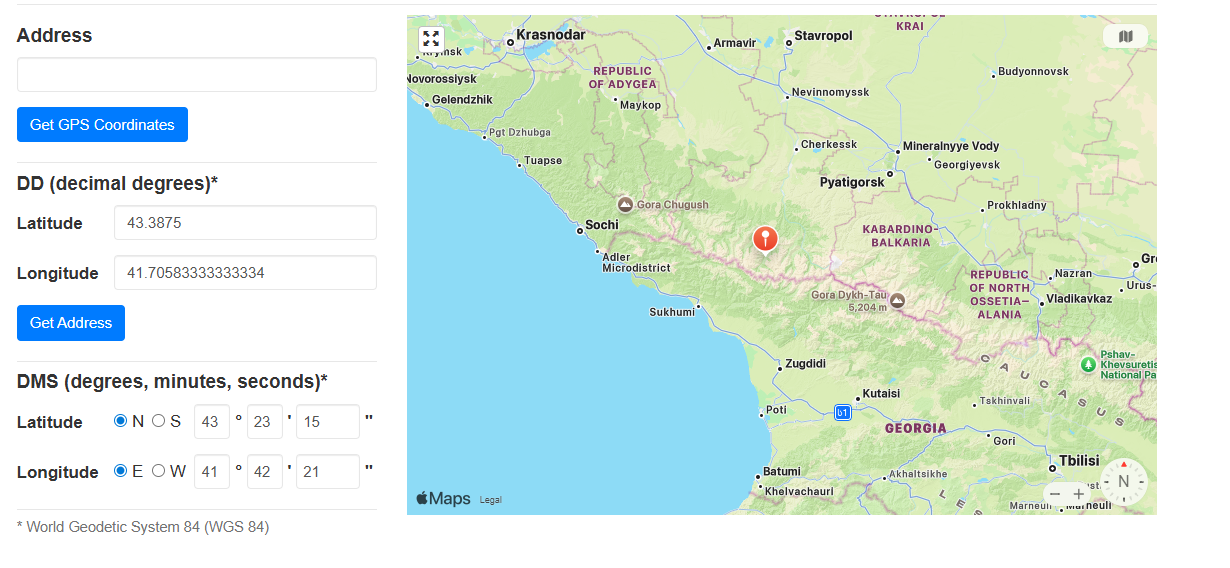Screen dimensions: 1230x568
Task: Click the red location pin marker
Action: click(x=765, y=240)
